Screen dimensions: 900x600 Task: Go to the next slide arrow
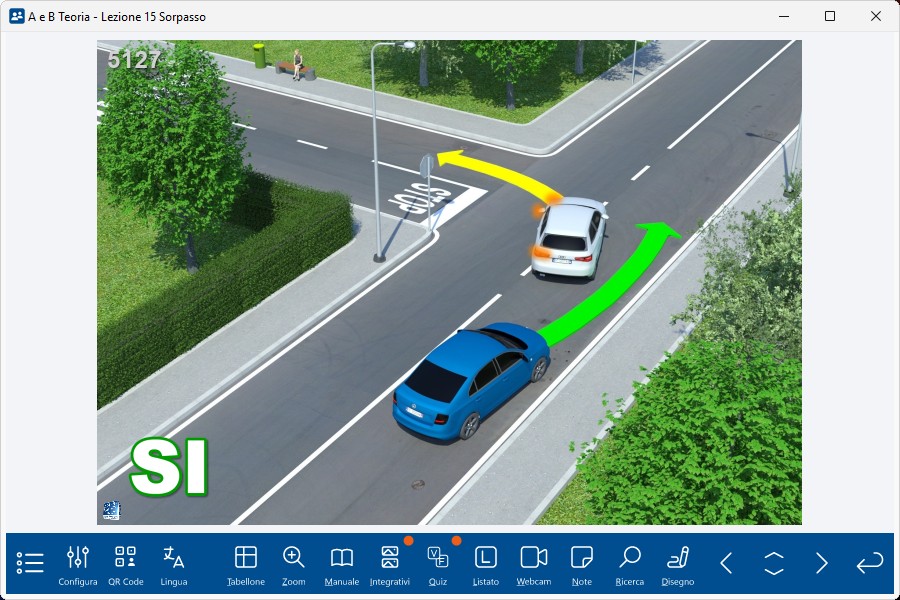(822, 563)
